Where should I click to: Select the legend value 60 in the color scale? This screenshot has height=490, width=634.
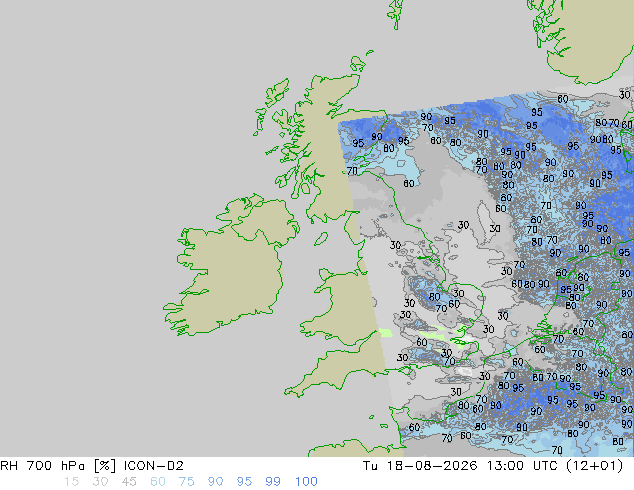pyautogui.click(x=158, y=482)
